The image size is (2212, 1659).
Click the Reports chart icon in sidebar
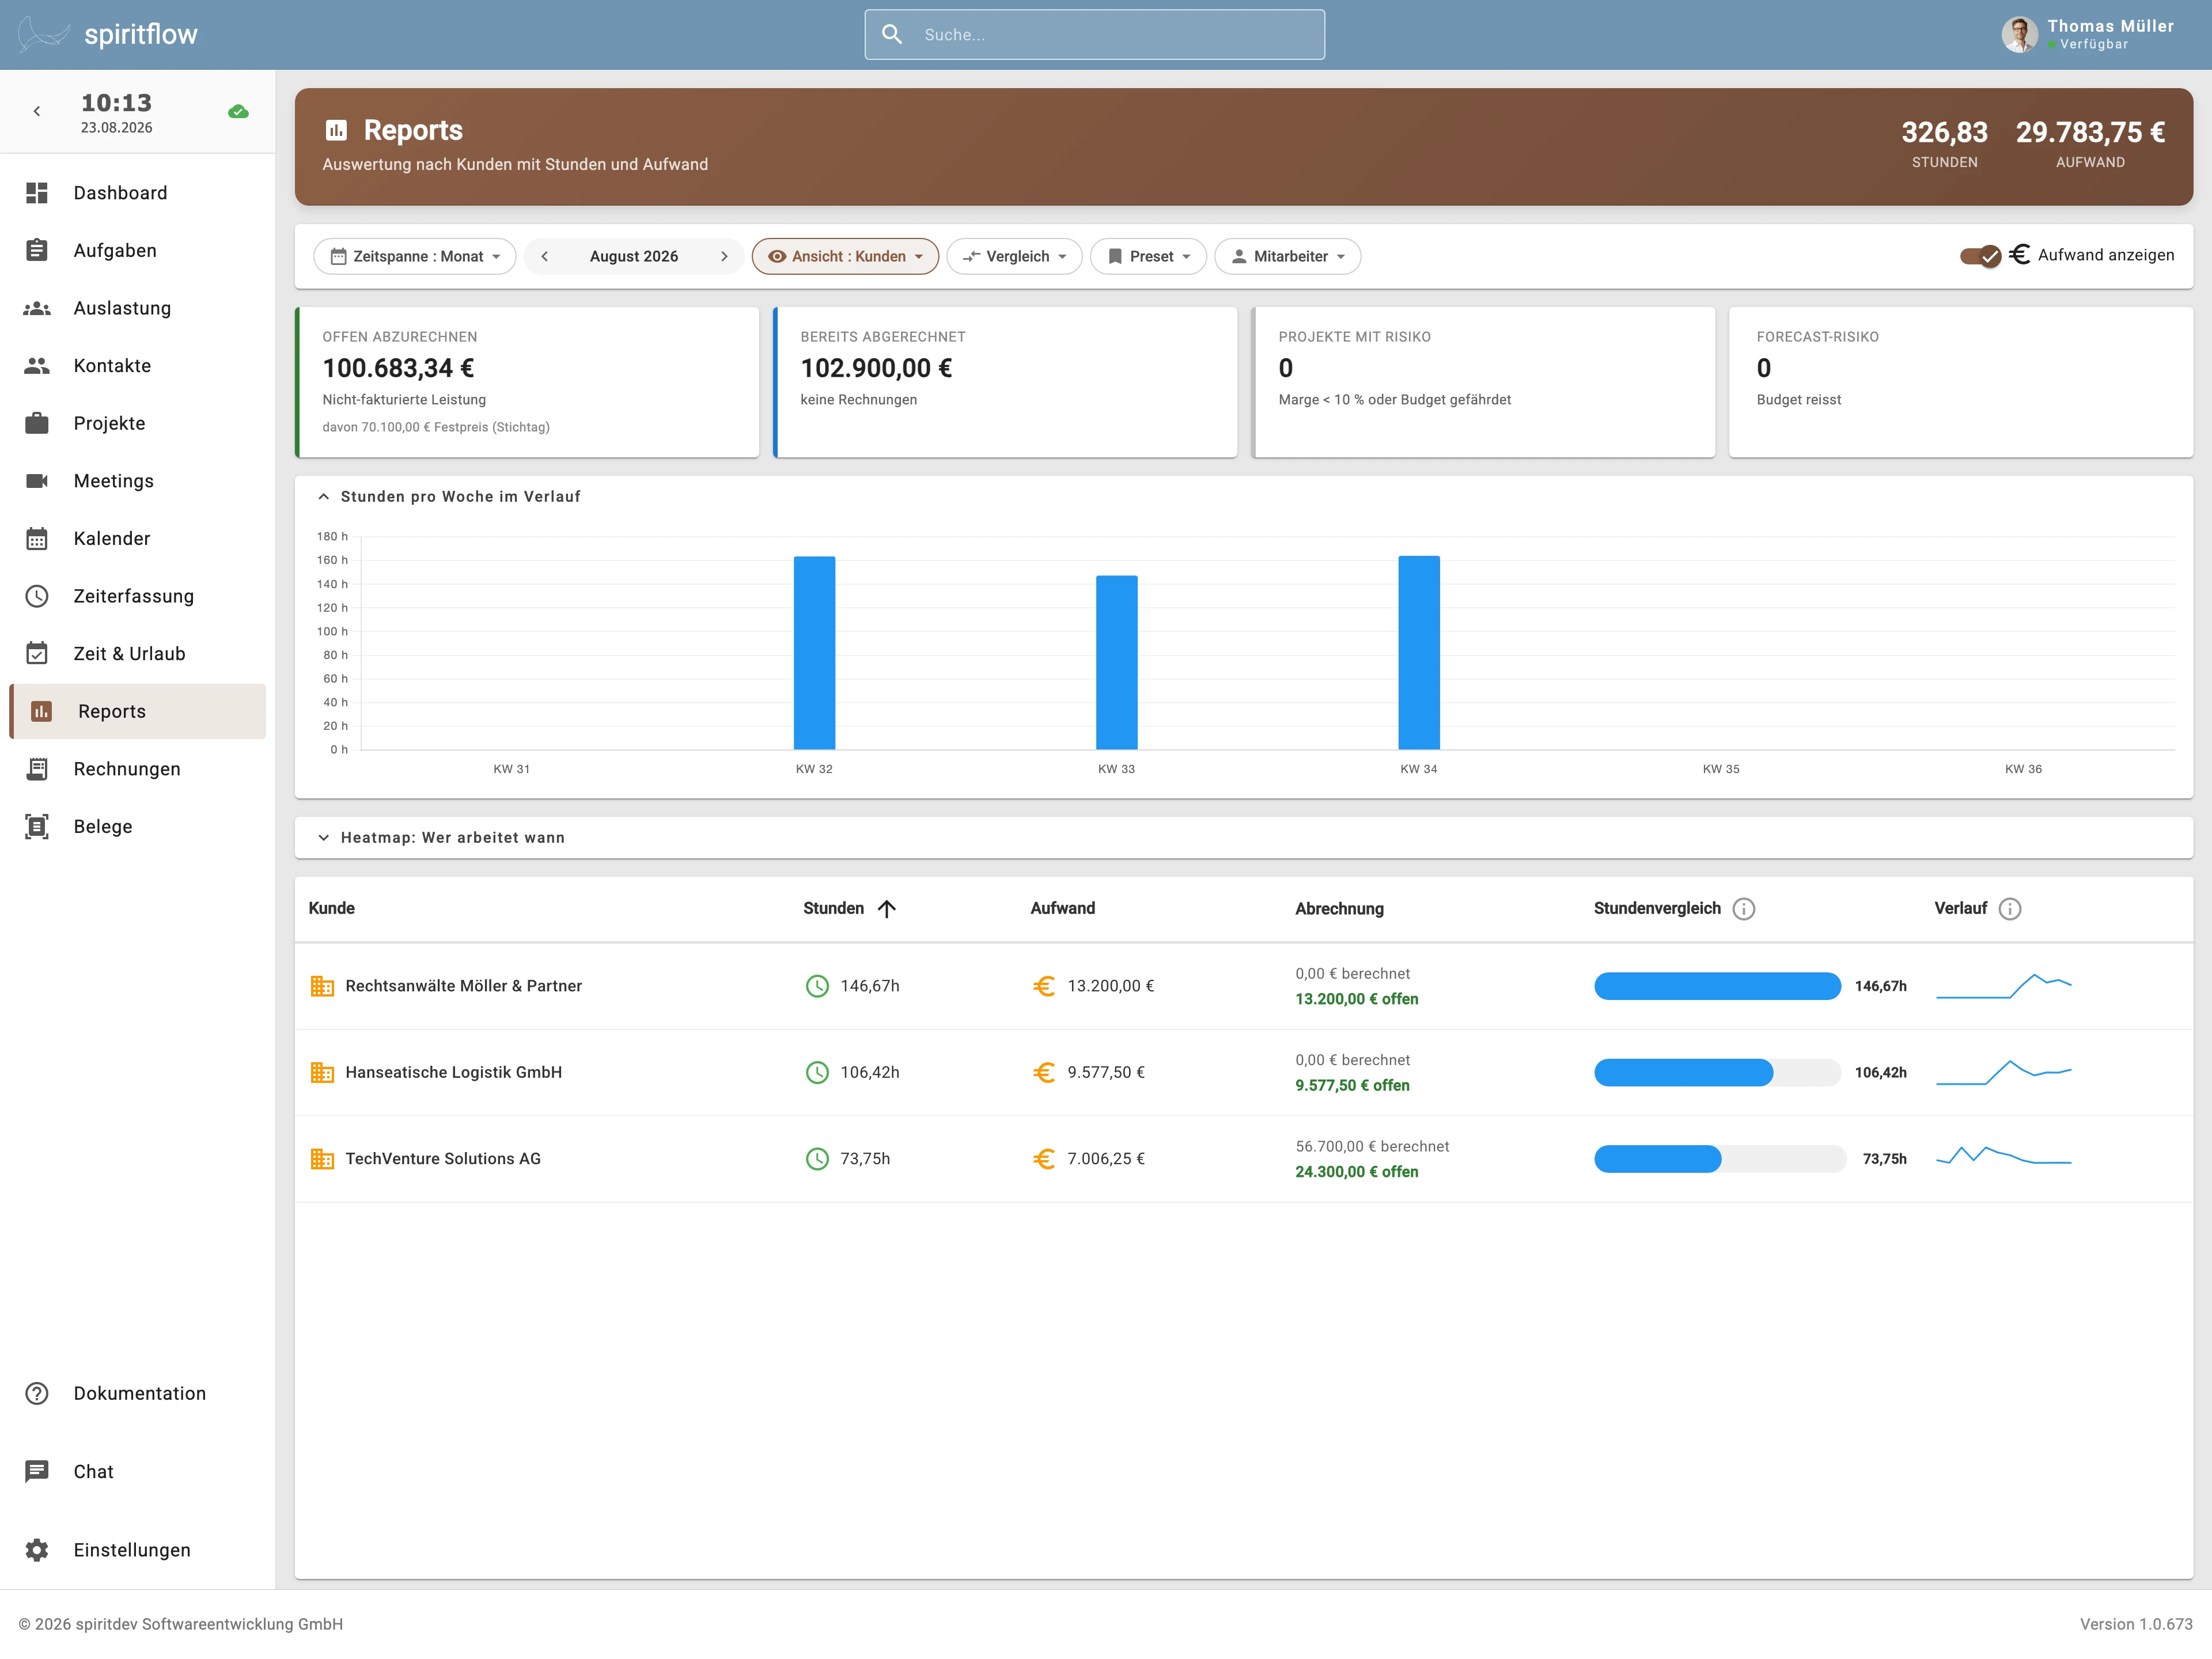[41, 711]
